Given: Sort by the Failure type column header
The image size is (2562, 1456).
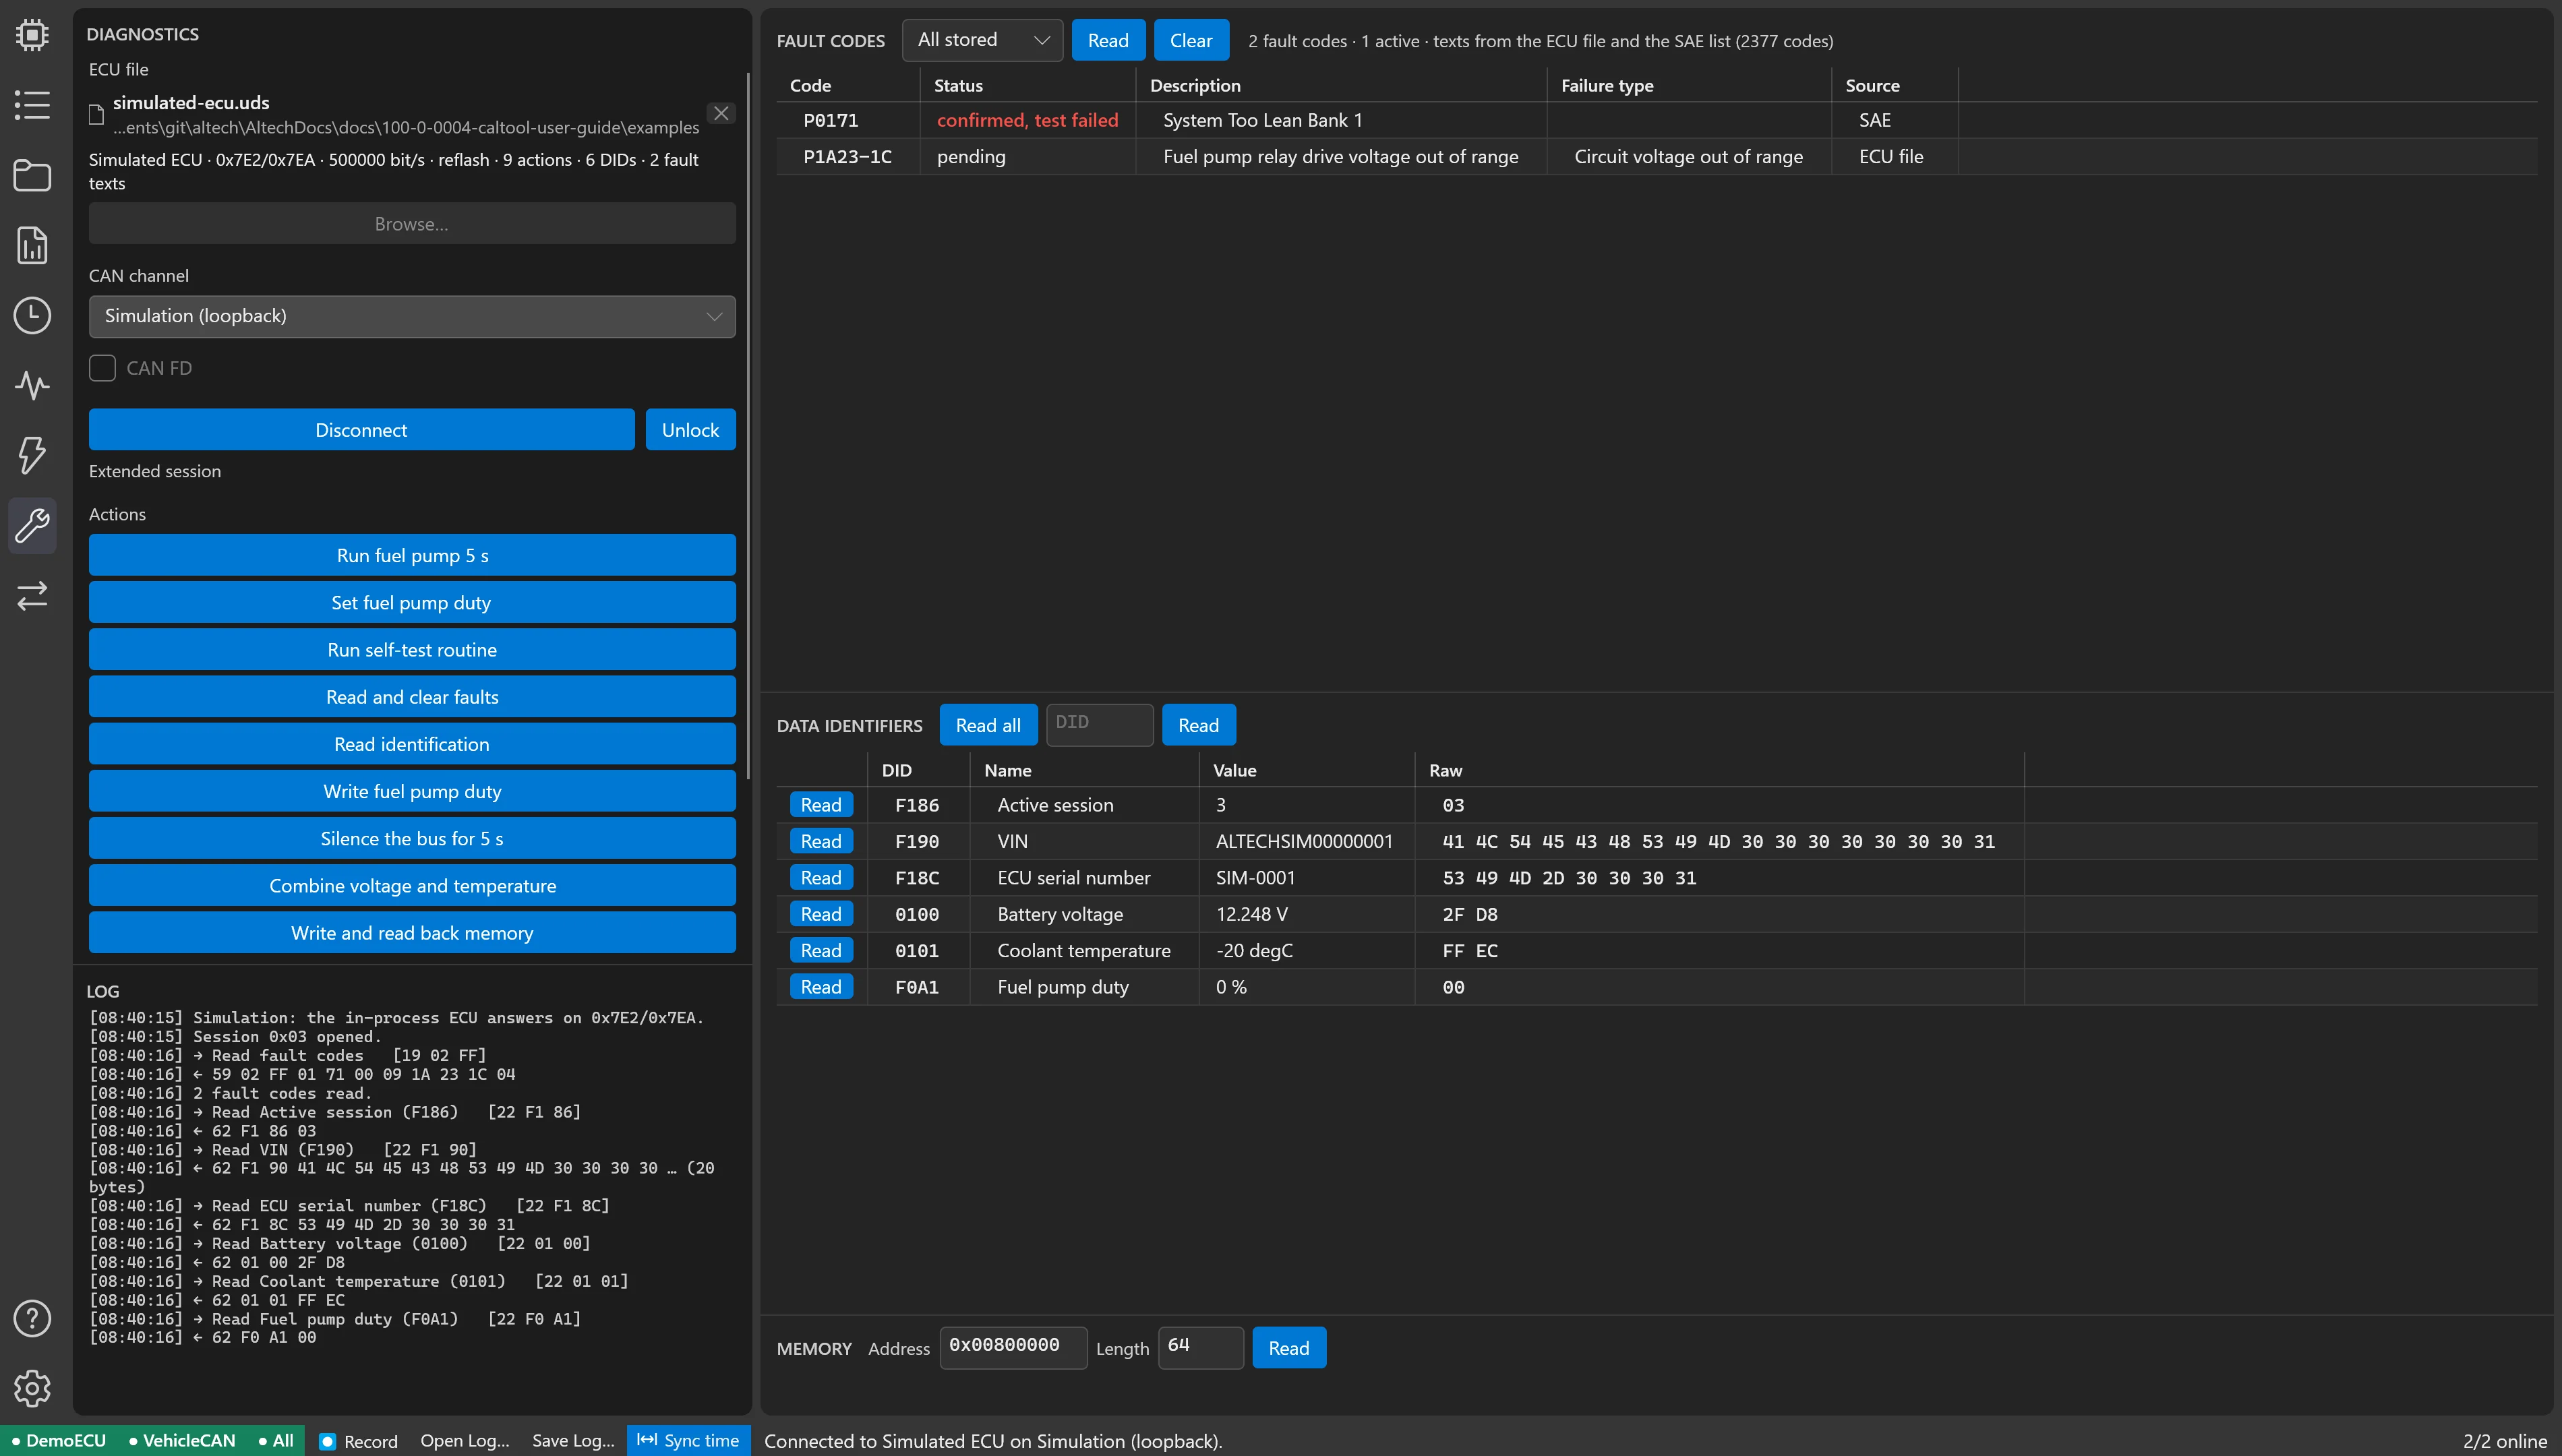Looking at the screenshot, I should click(1688, 86).
